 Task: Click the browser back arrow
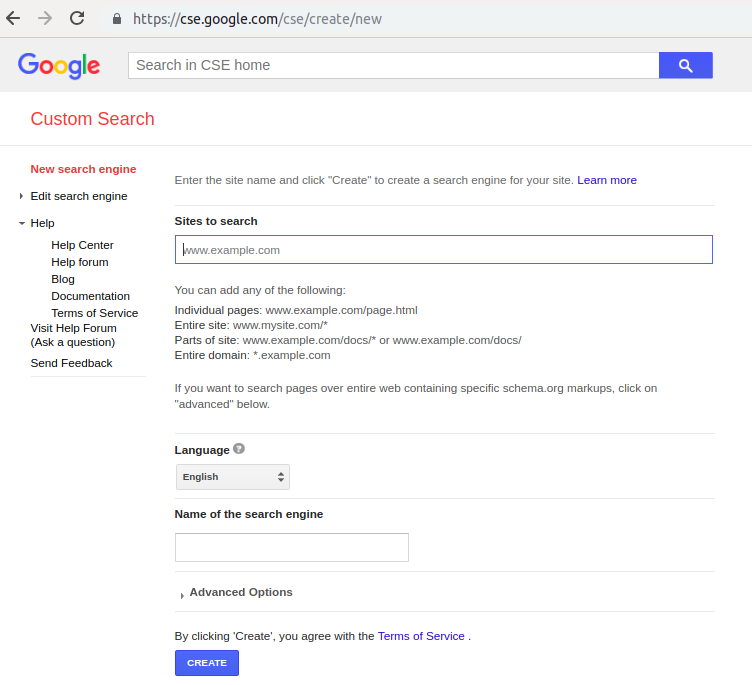point(13,19)
